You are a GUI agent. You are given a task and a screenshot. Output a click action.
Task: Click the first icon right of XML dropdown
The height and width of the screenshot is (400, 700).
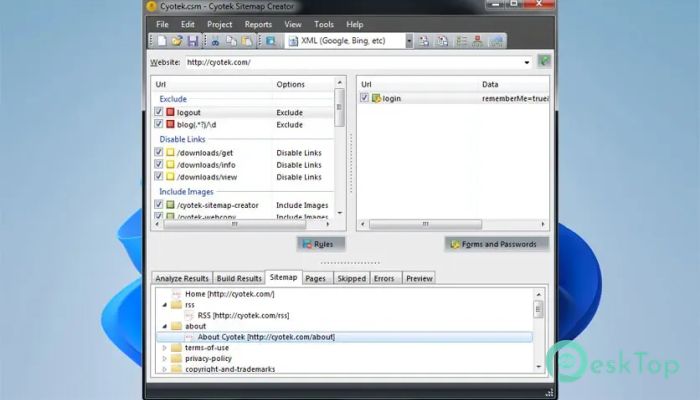coord(424,41)
